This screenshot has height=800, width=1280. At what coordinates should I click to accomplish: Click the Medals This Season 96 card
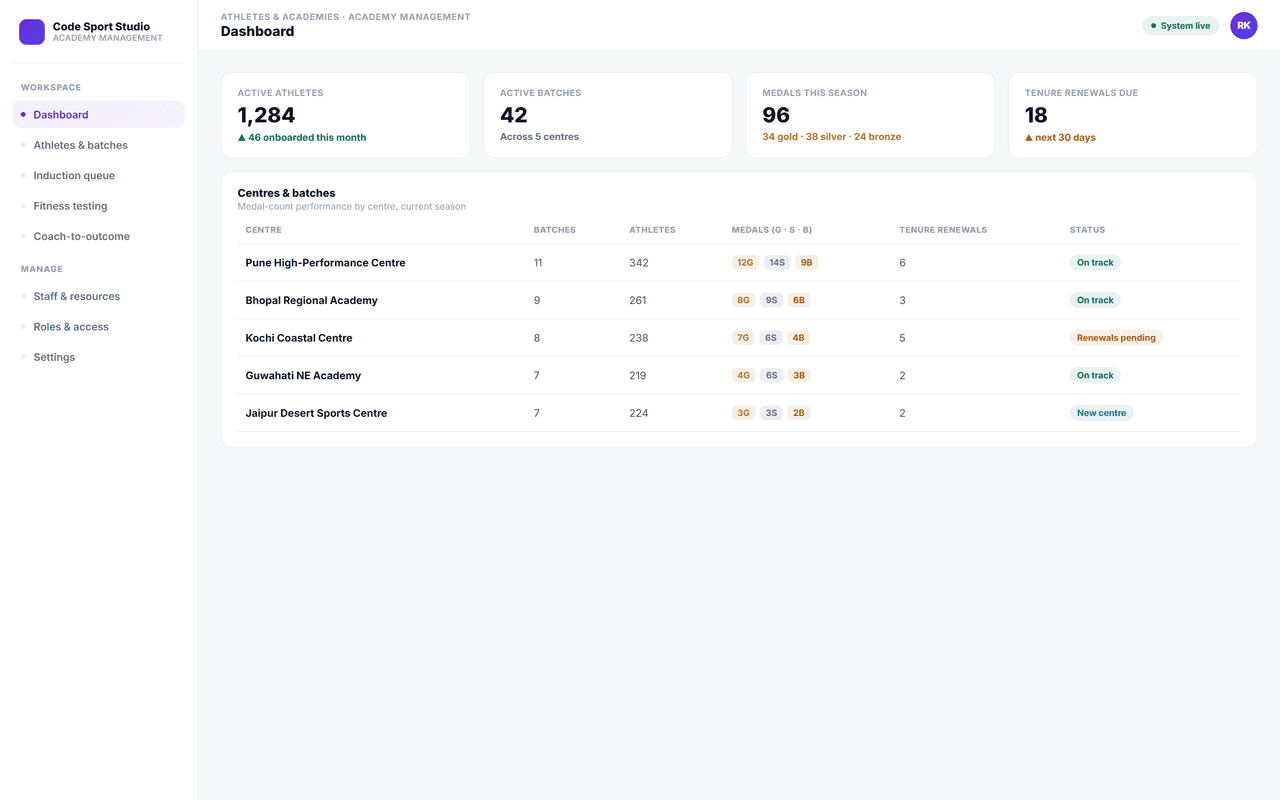pyautogui.click(x=870, y=115)
